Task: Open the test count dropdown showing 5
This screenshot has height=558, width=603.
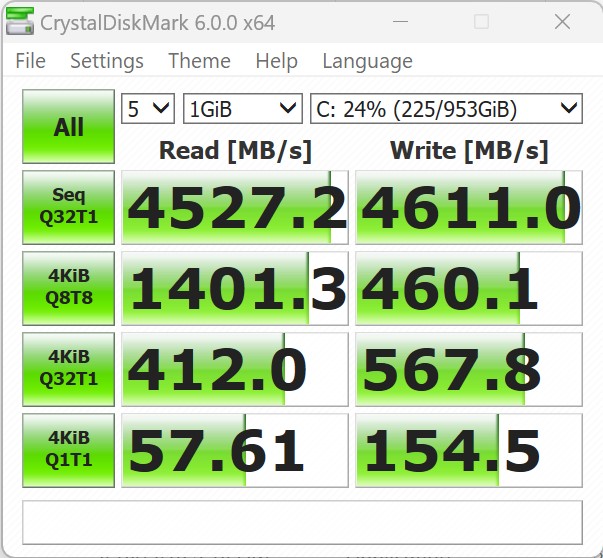Action: [148, 108]
